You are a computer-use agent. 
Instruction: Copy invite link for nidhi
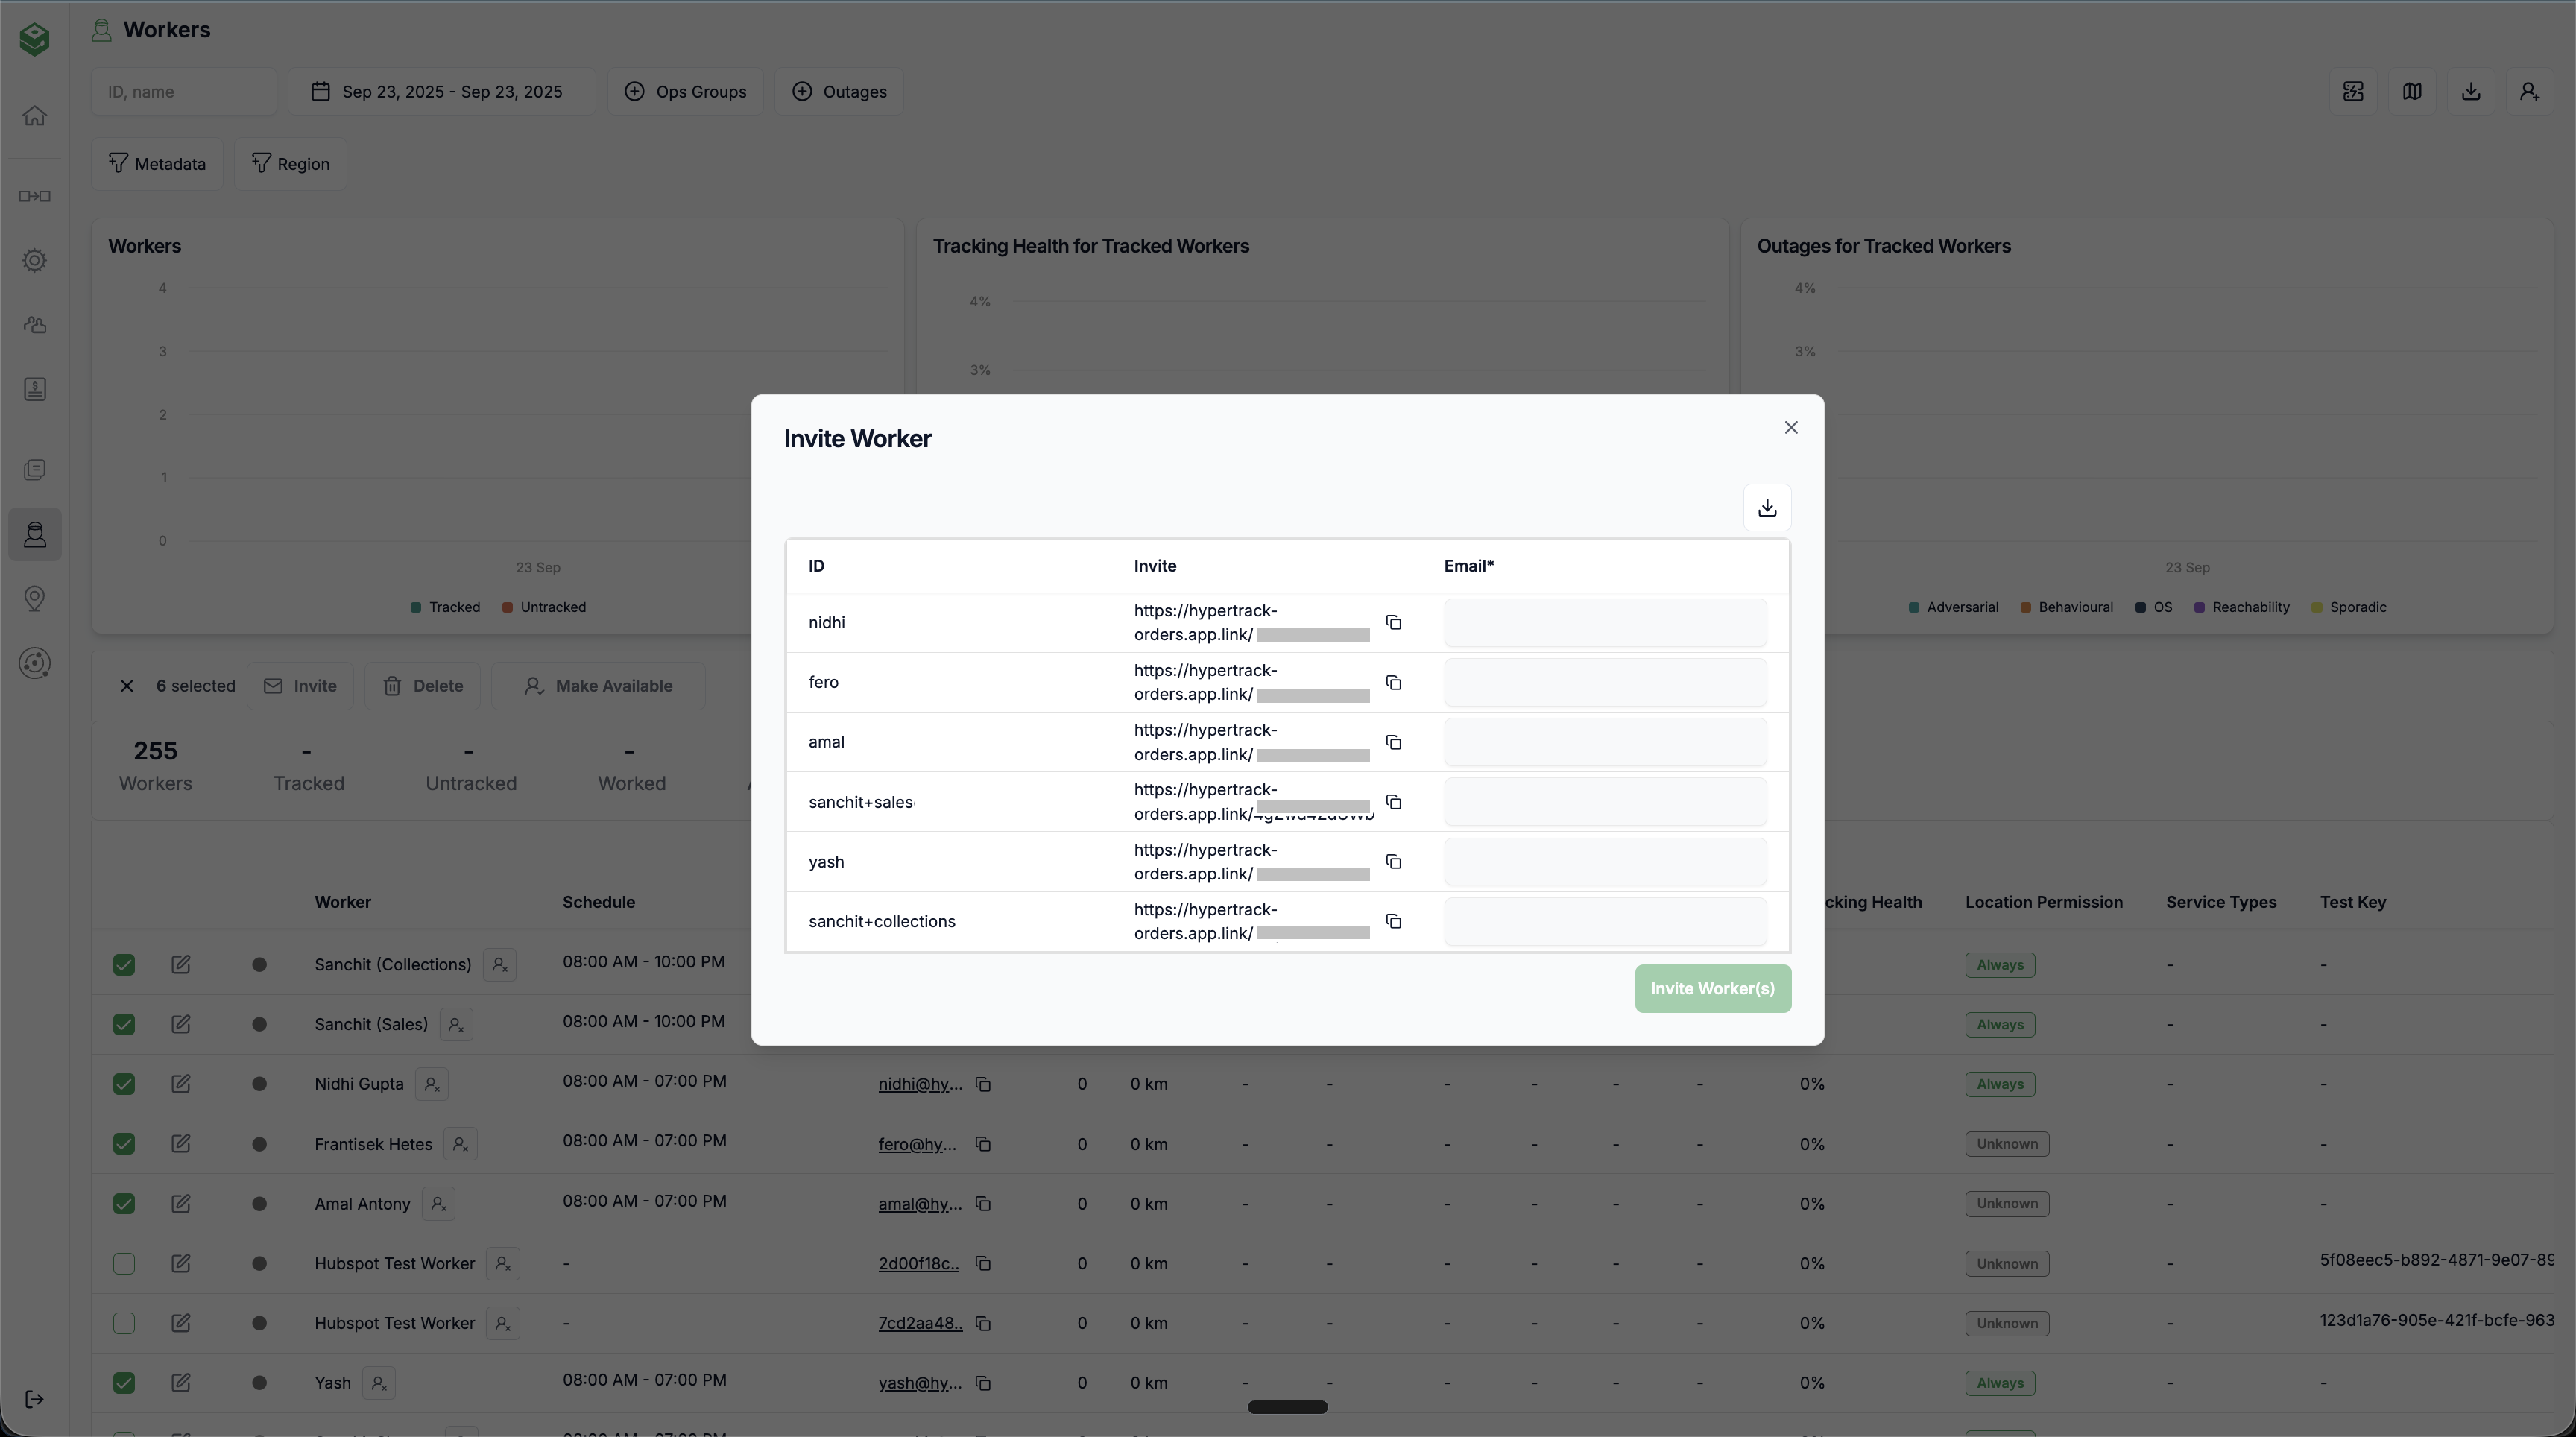(1393, 623)
